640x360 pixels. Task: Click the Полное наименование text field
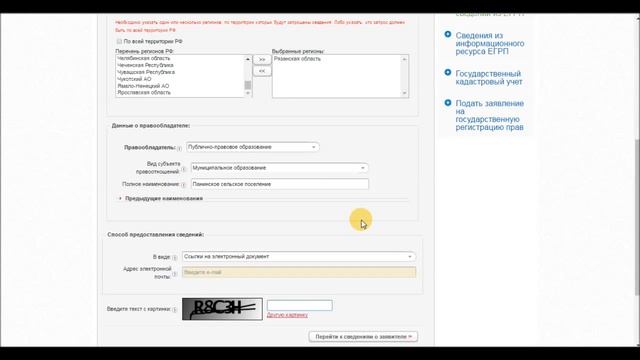280,184
